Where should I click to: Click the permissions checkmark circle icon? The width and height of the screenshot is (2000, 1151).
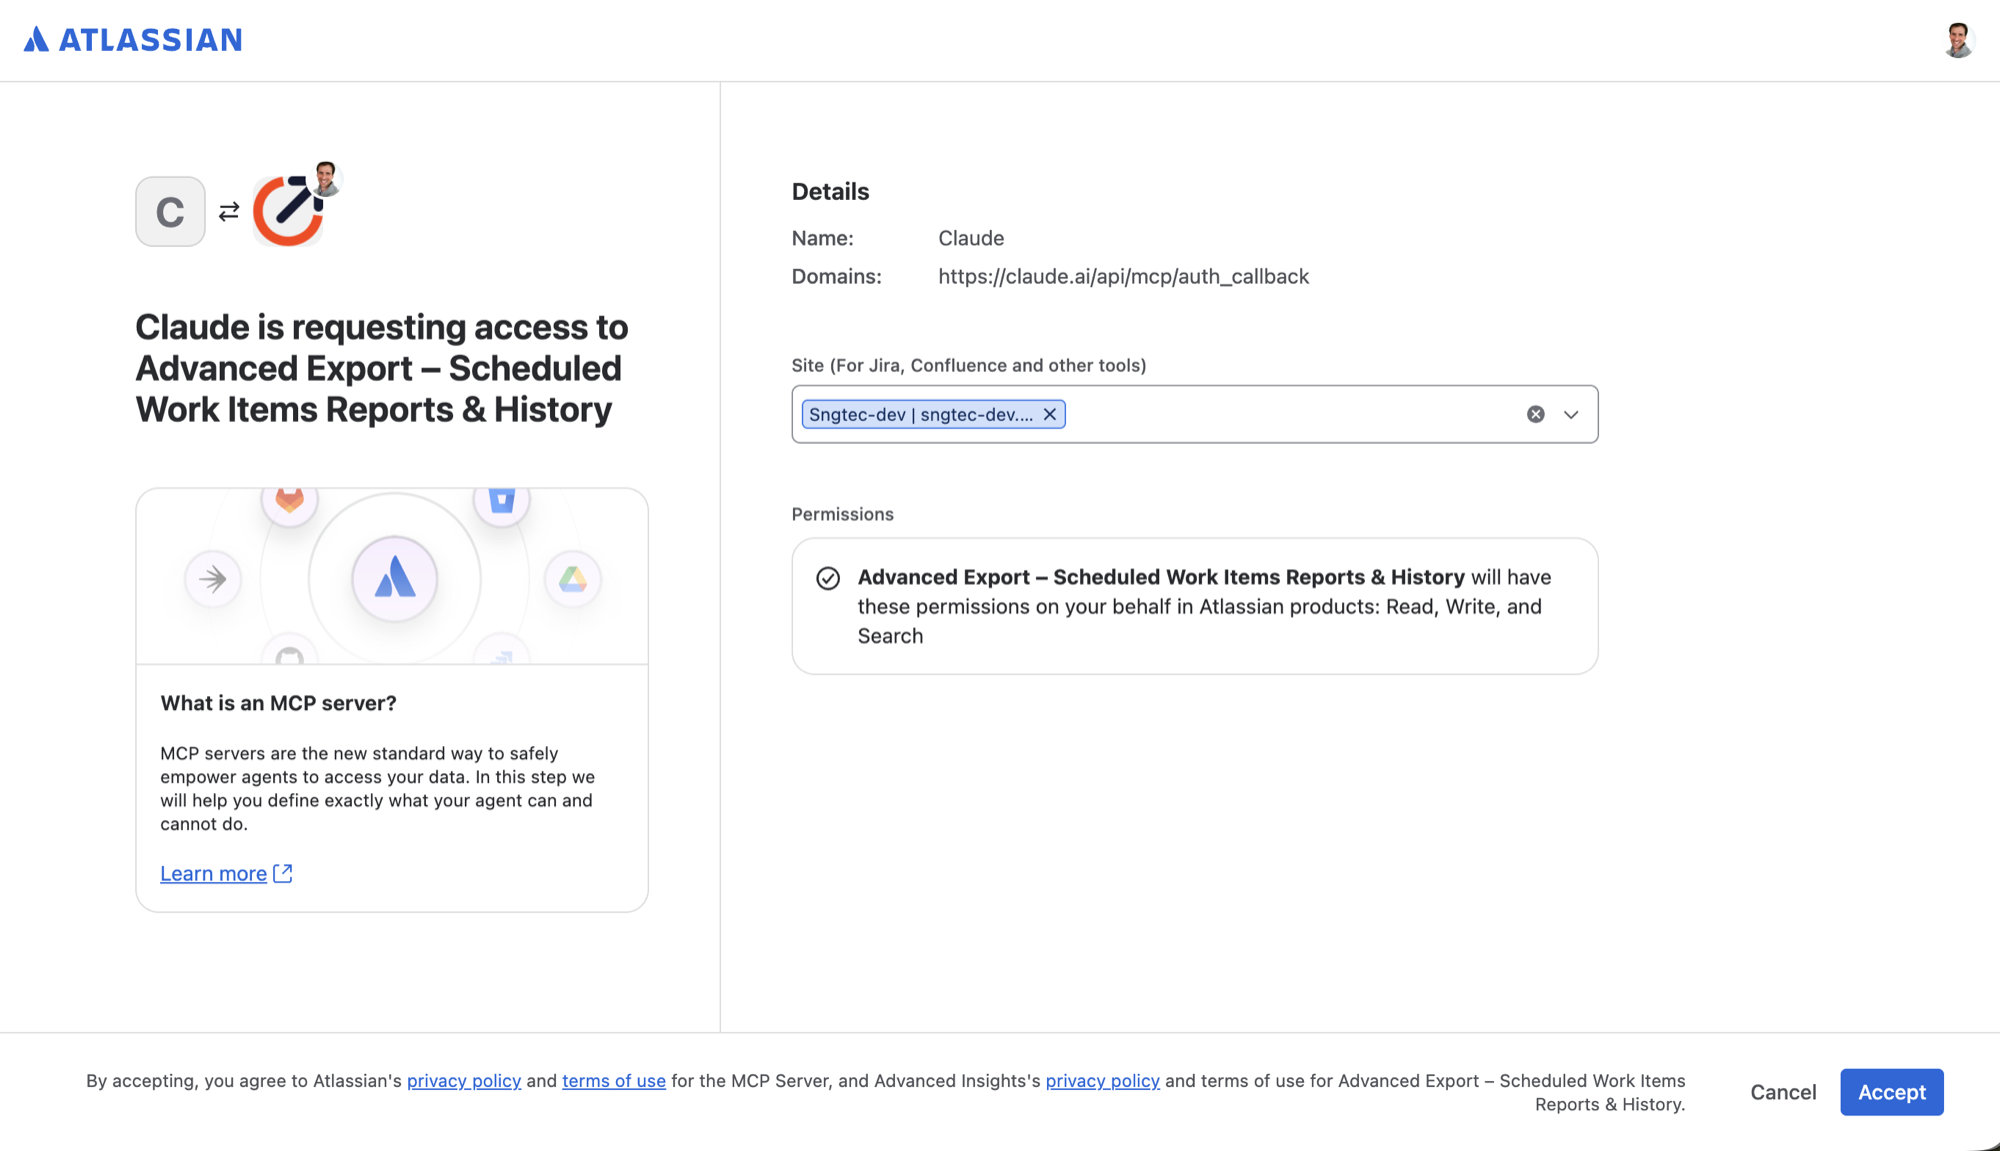(x=828, y=578)
